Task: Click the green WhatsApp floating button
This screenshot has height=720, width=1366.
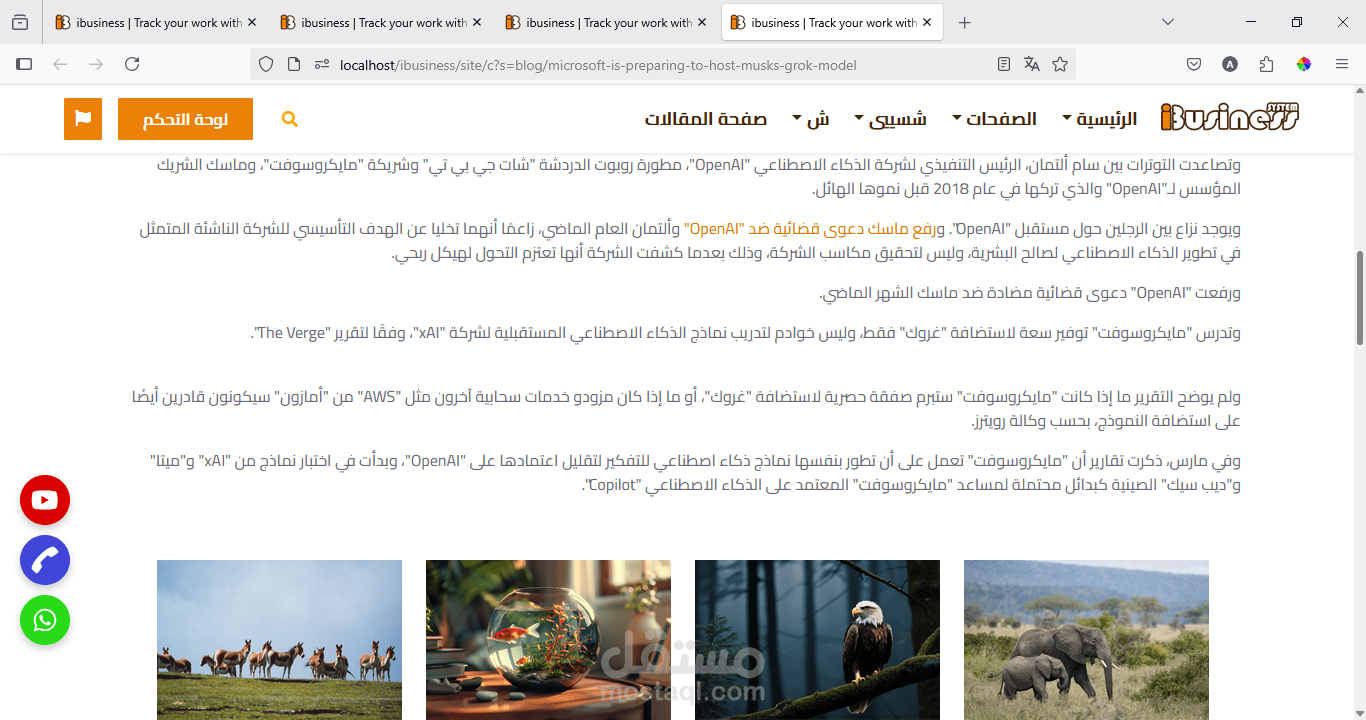Action: 45,620
